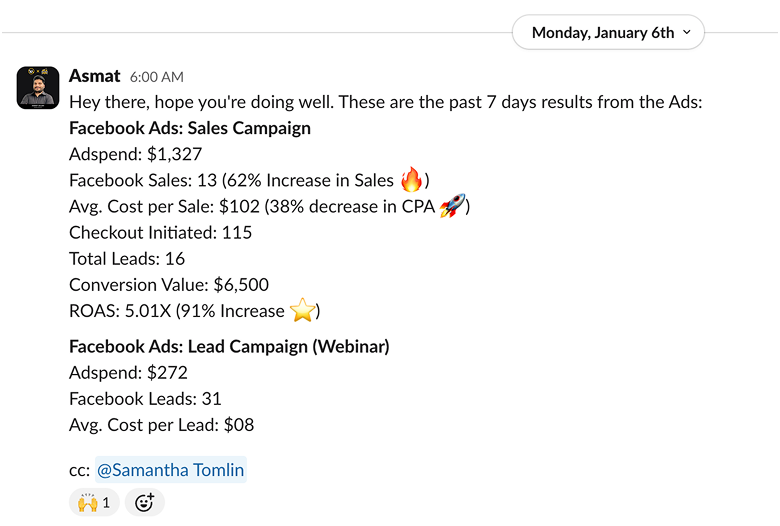Screen dimensions: 780x526
Task: Click the Adspend: $1,327 line
Action: [x=136, y=154]
